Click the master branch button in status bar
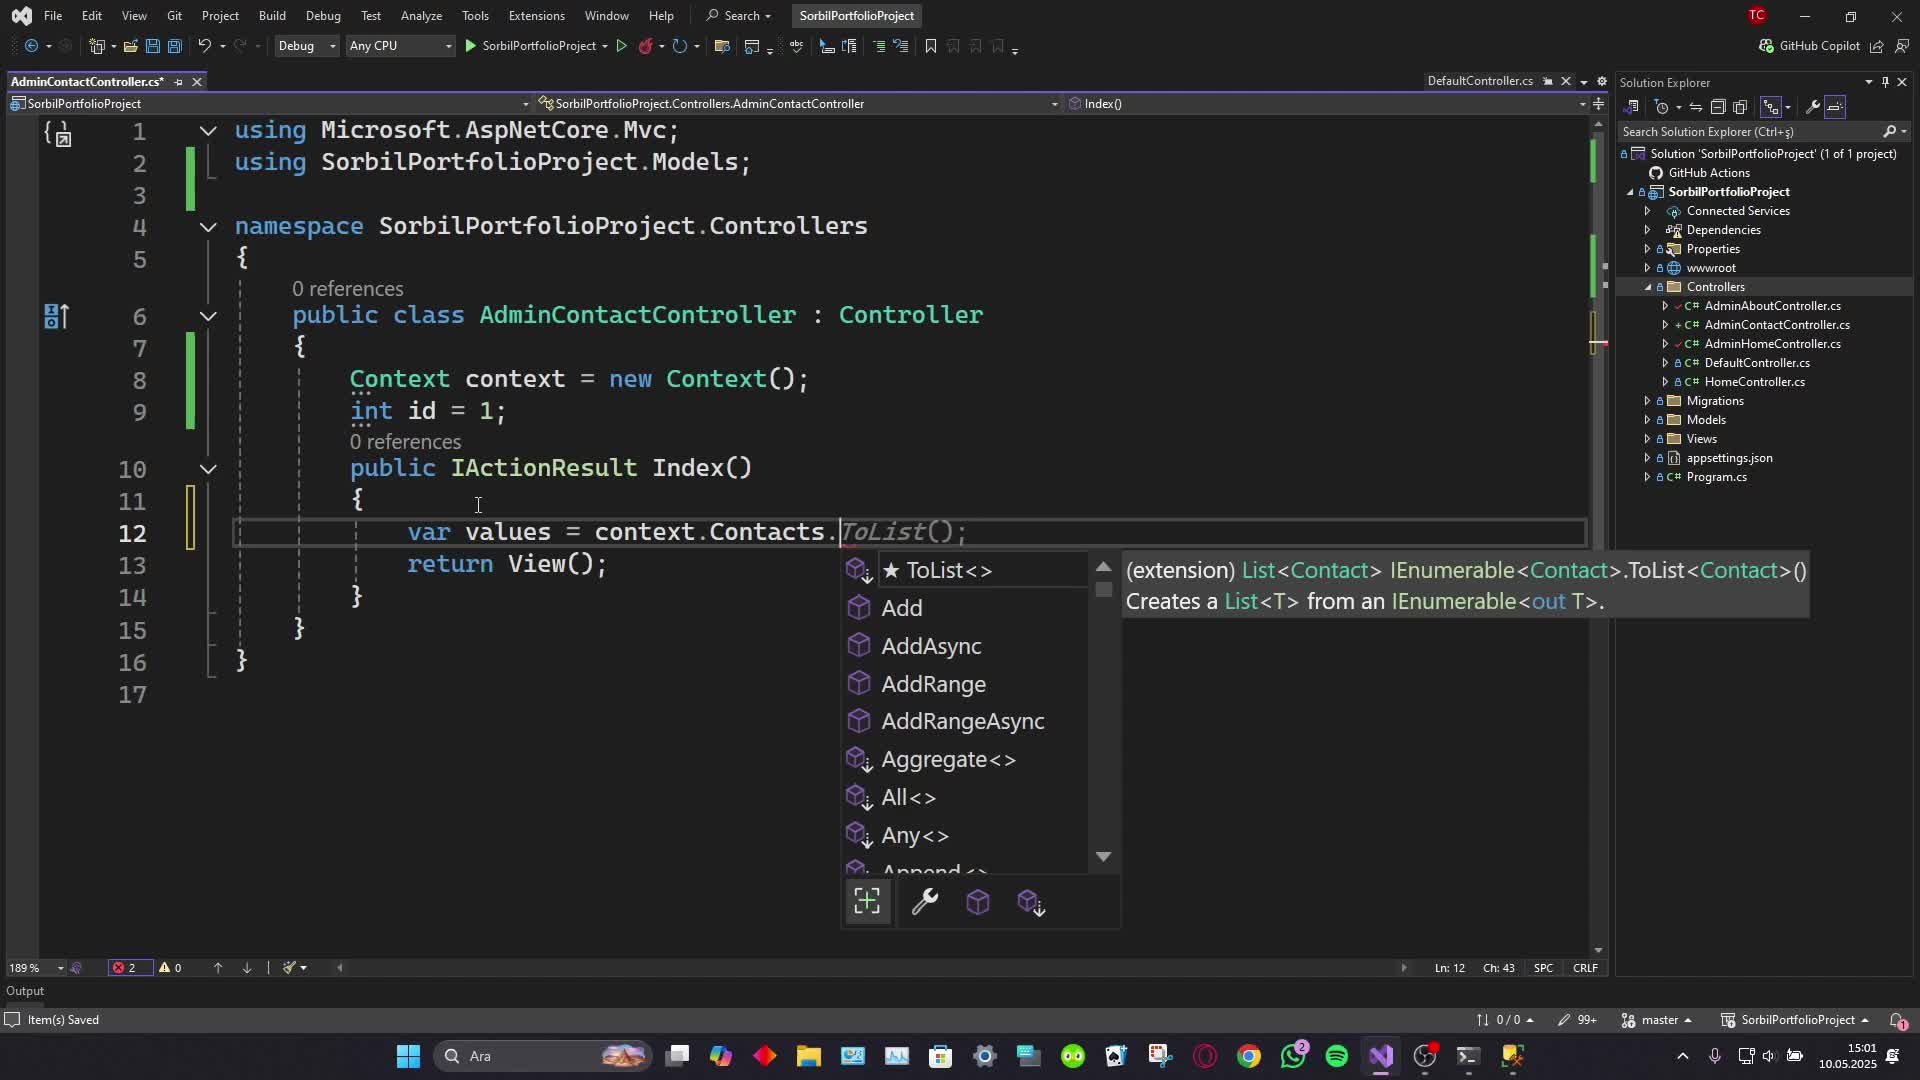Screen dimensions: 1920x1080 point(1657,1020)
